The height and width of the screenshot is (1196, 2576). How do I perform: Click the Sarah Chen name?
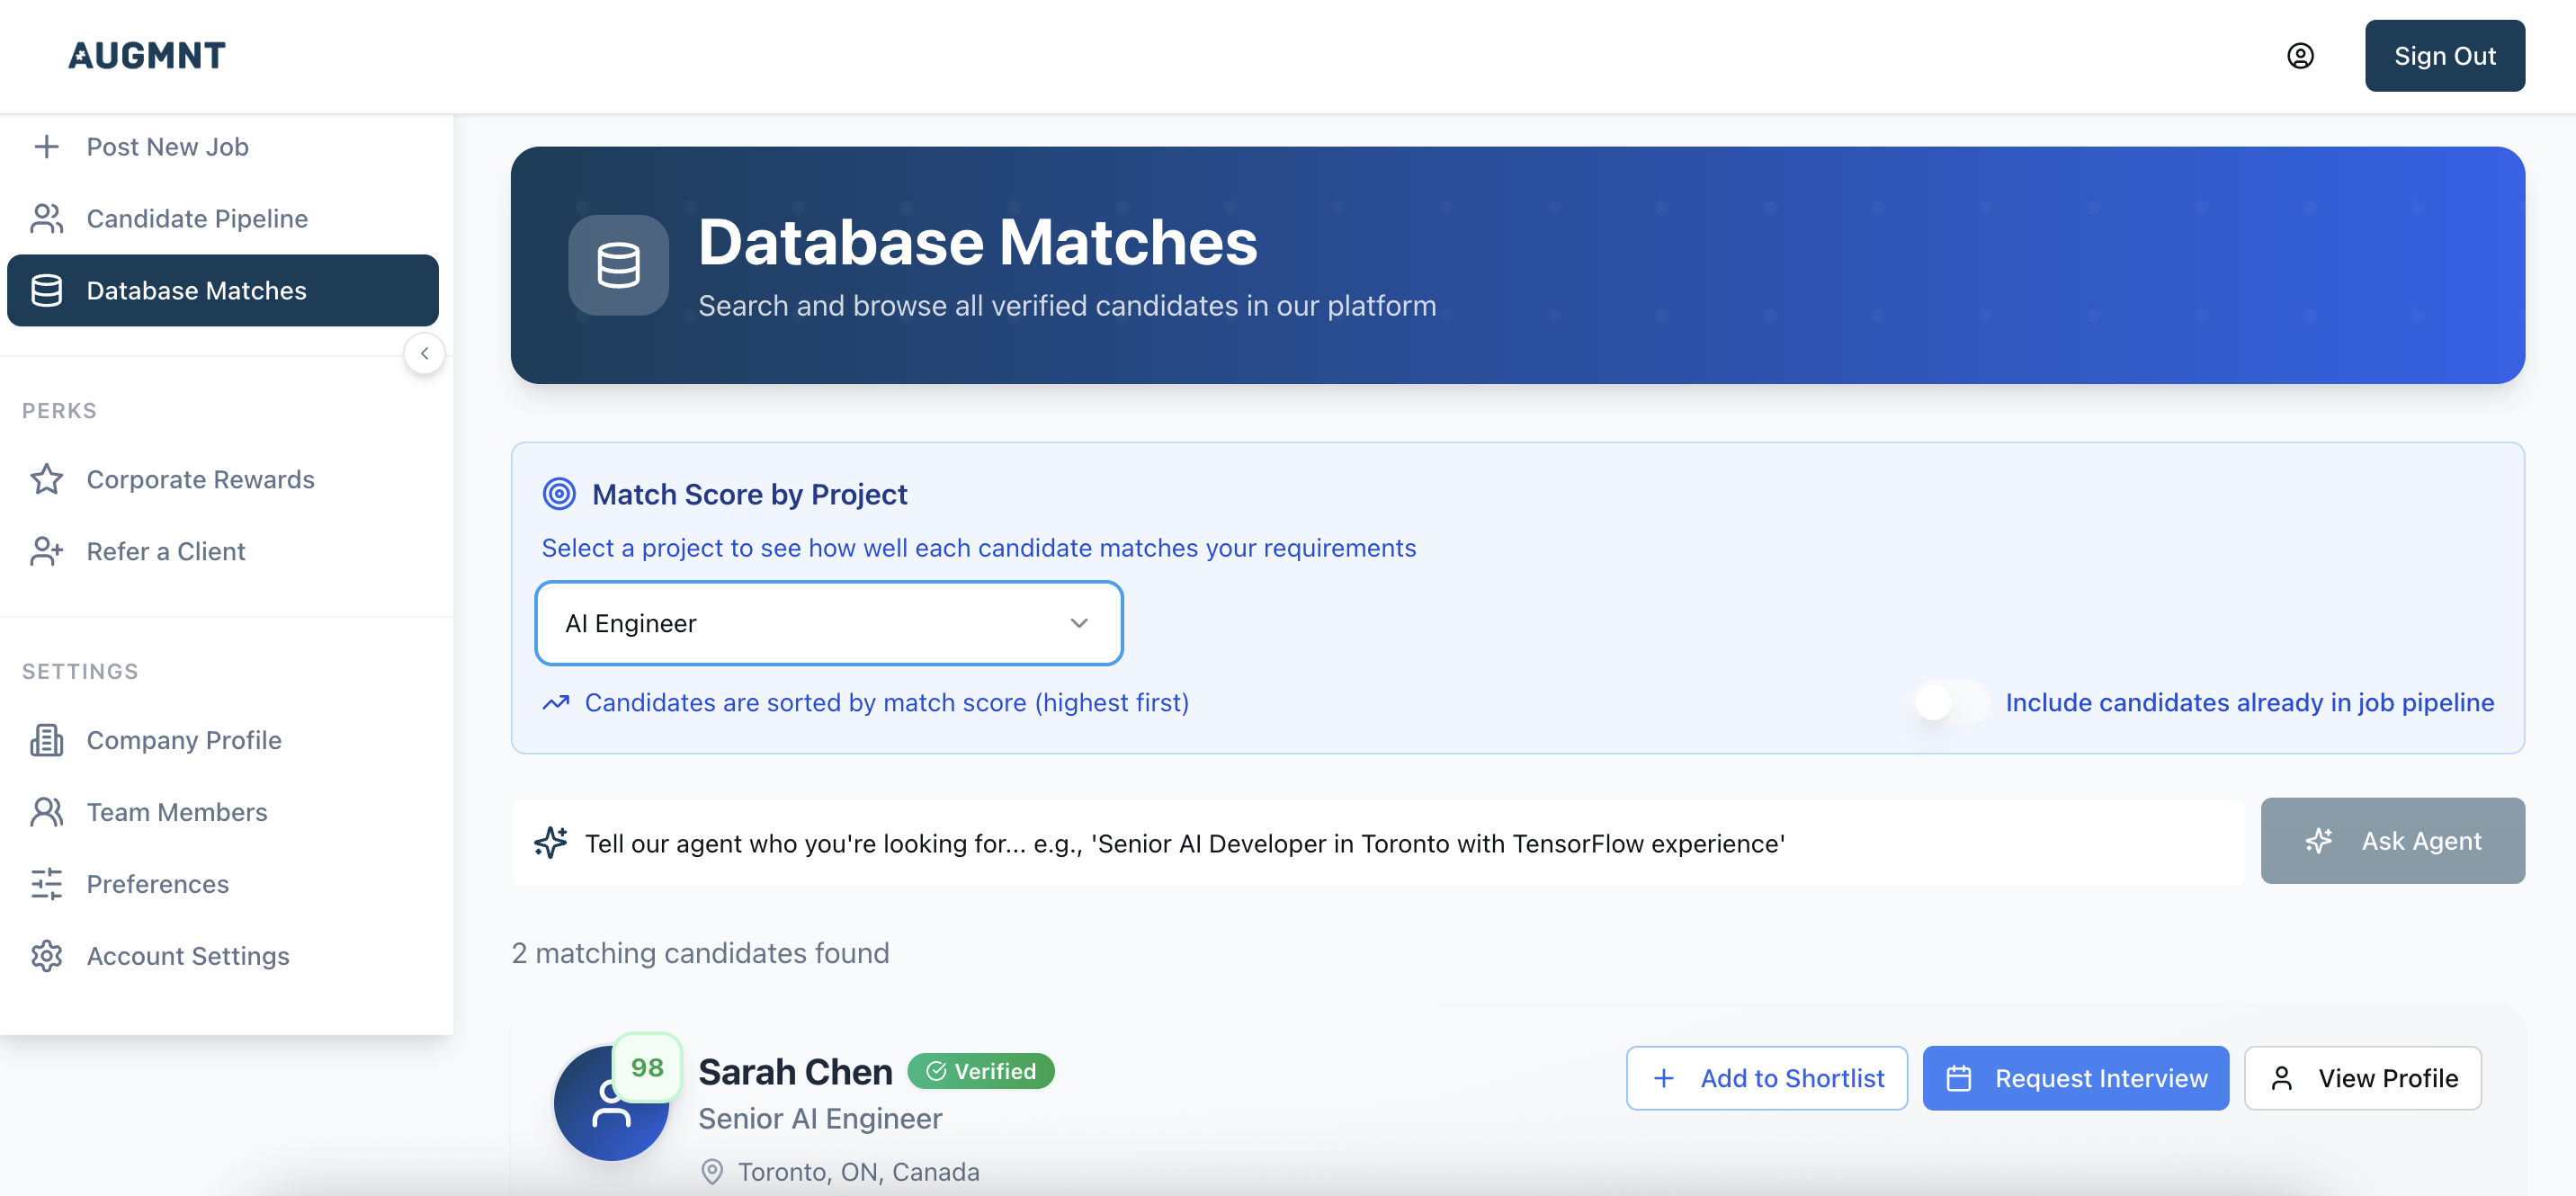click(795, 1072)
